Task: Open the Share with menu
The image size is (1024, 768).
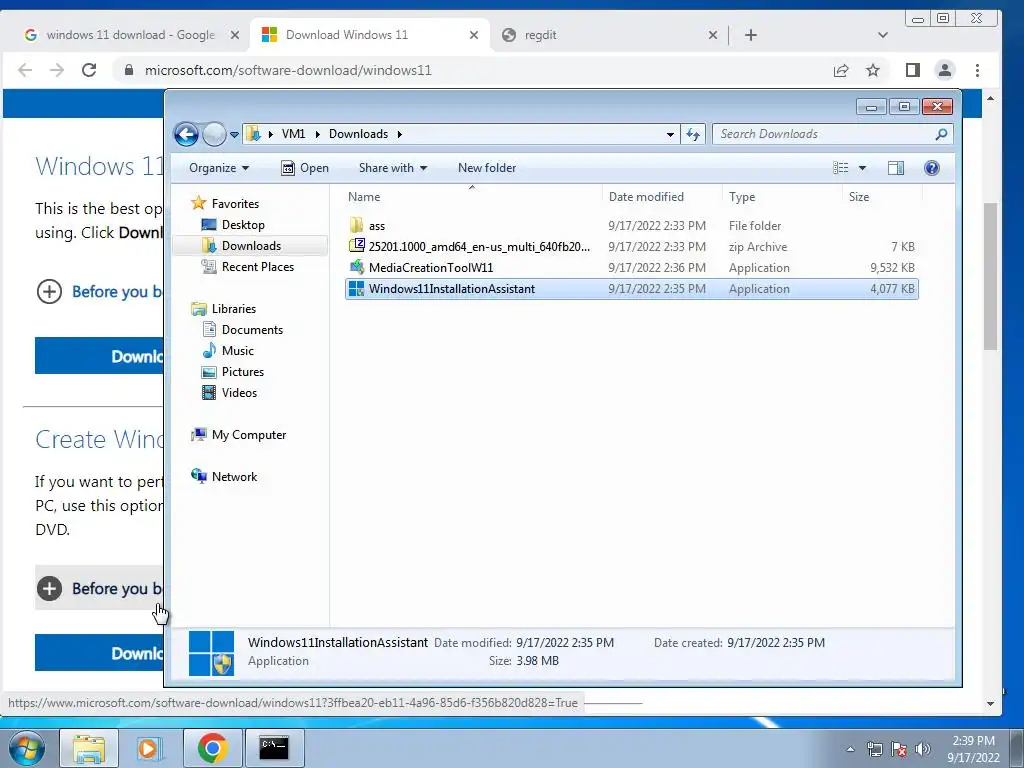Action: 392,168
